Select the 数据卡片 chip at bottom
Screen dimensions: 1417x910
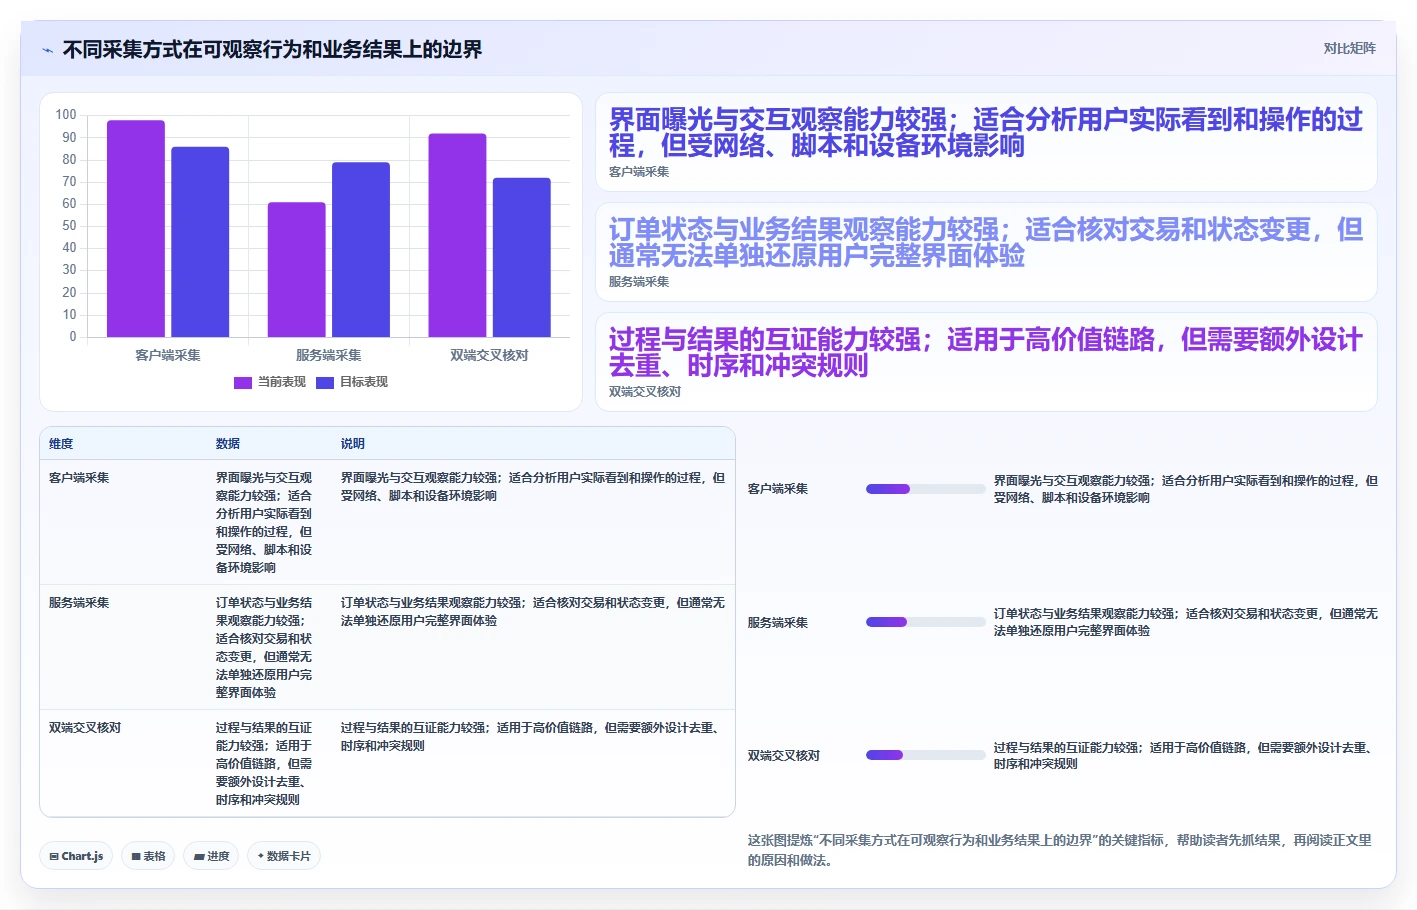point(284,856)
